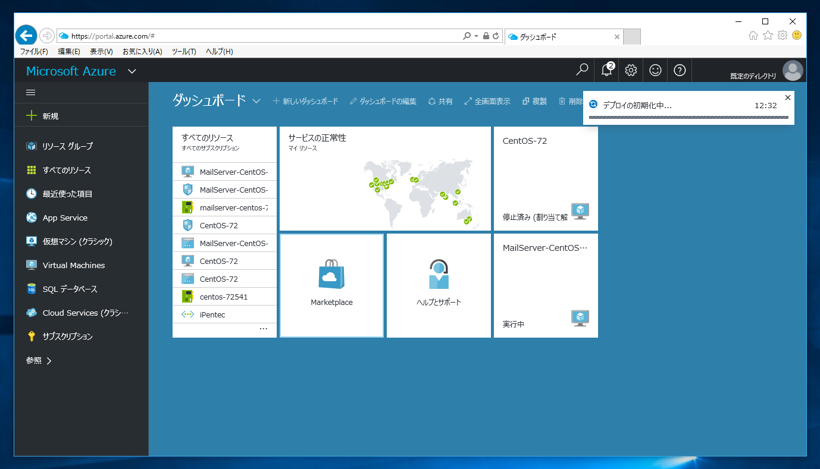The image size is (820, 469).
Task: Click 新しいダッシュボード button
Action: pyautogui.click(x=305, y=101)
